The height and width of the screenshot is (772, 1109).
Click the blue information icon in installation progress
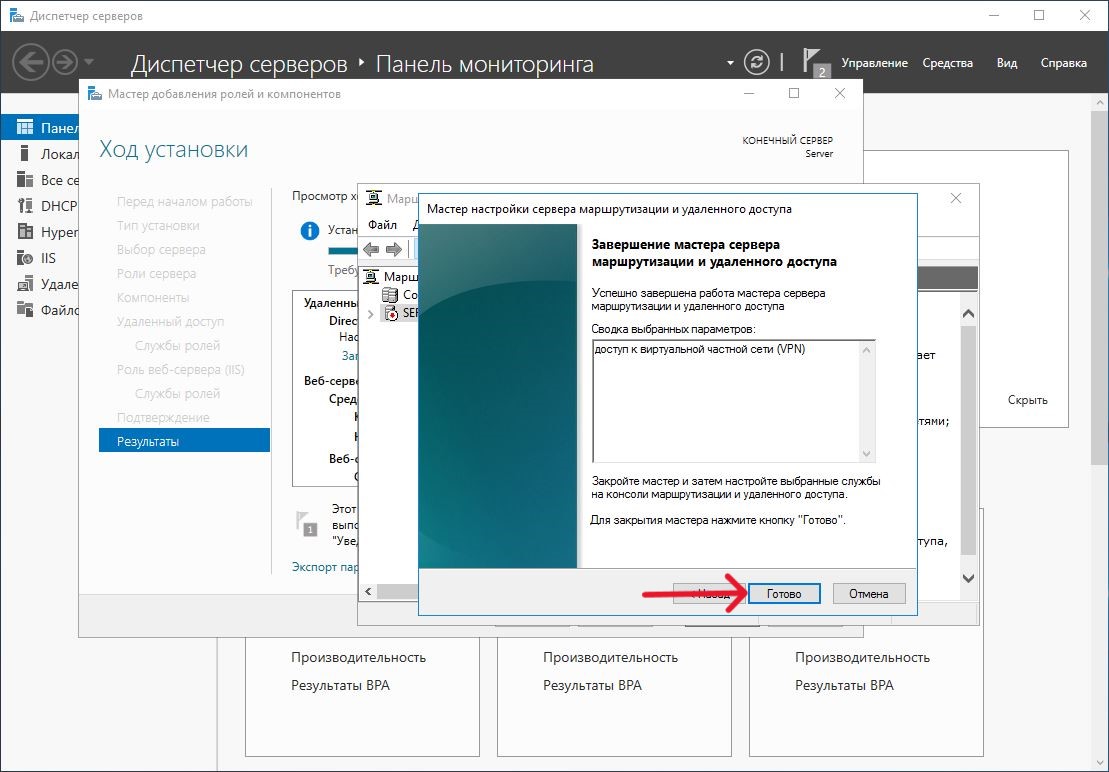(311, 231)
